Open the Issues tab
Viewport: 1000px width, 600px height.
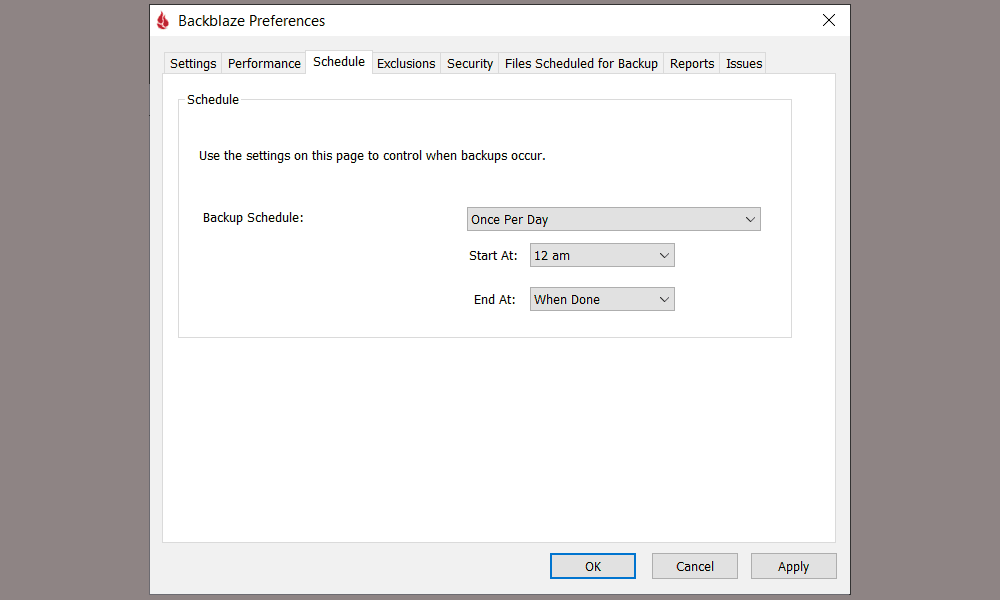744,63
